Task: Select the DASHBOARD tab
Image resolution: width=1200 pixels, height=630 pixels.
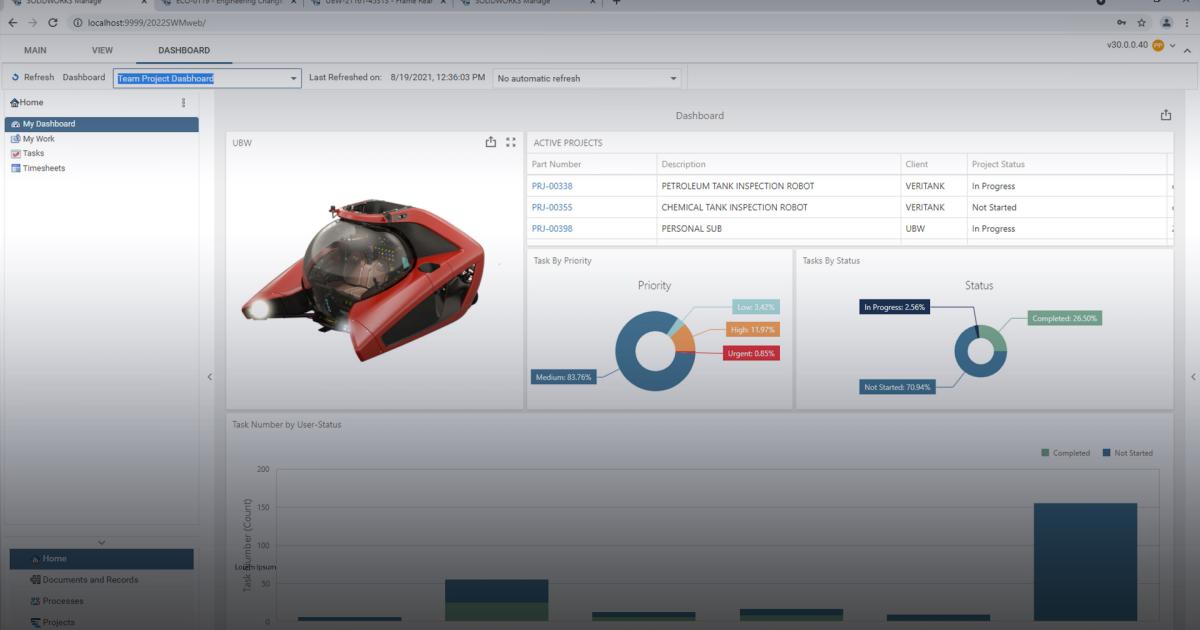Action: click(x=184, y=50)
